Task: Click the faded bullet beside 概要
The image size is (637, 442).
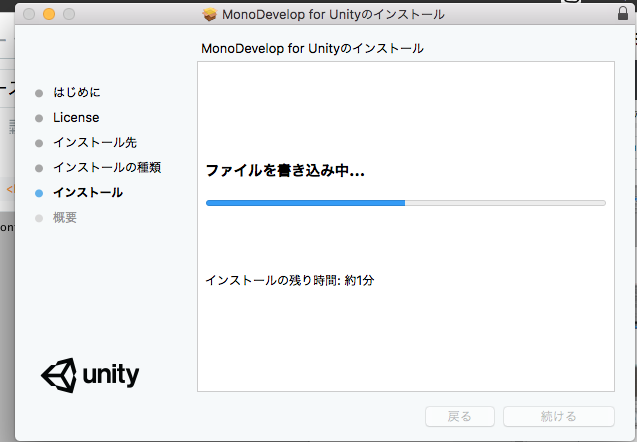Action: 39,219
